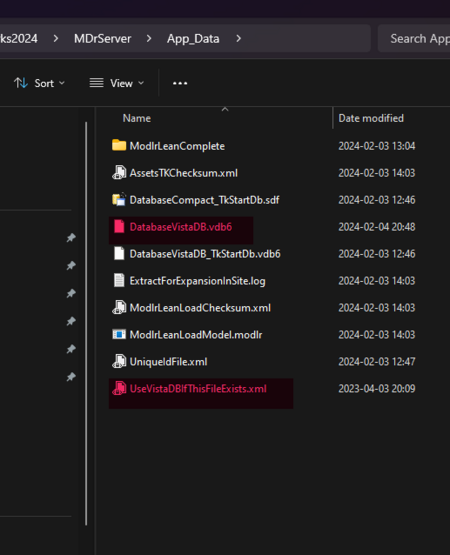Click the AssetsTKChecksum.xml file icon
The width and height of the screenshot is (450, 555).
(x=119, y=173)
